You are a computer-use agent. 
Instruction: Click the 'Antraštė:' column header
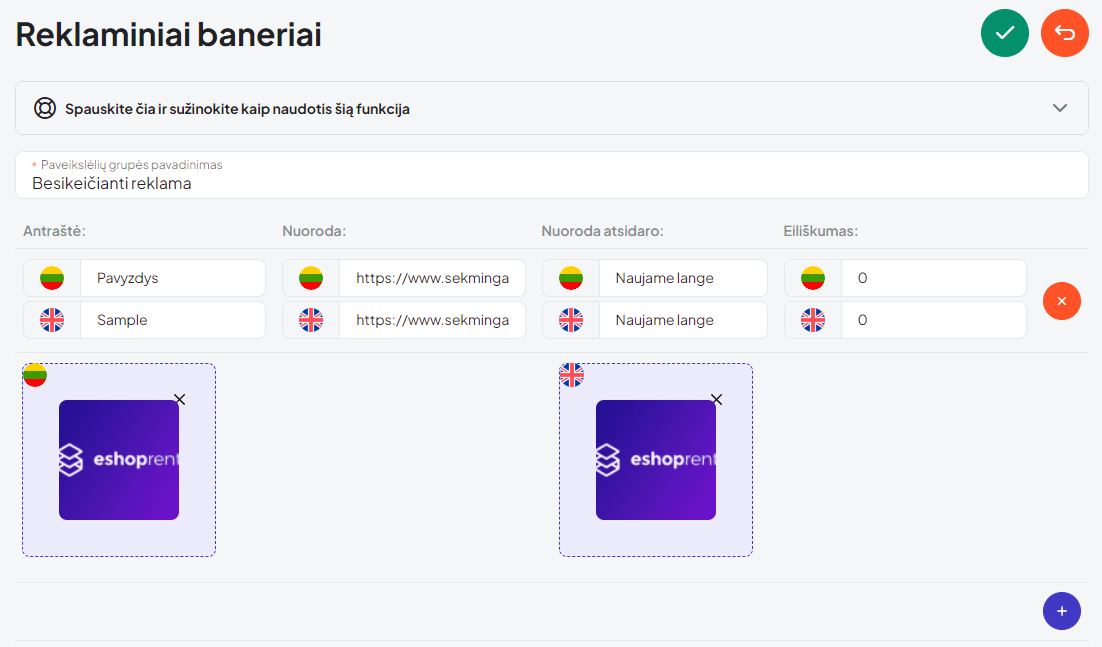point(54,231)
